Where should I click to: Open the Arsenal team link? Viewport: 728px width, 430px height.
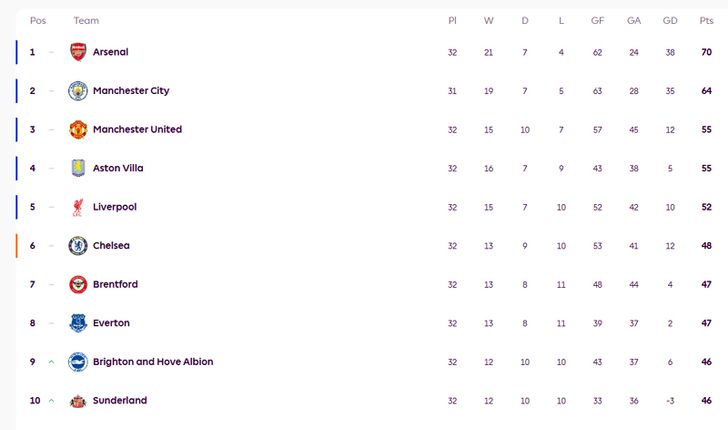point(110,52)
